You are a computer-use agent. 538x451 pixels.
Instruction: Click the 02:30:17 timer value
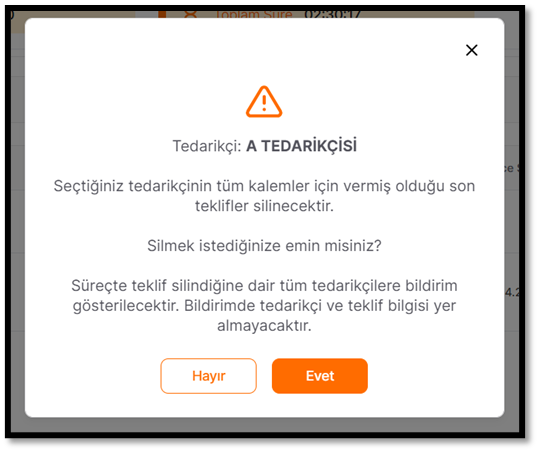[332, 14]
